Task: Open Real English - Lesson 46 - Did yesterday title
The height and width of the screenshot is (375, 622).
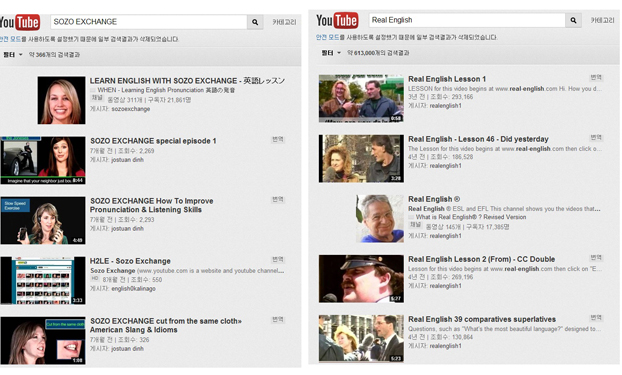Action: pyautogui.click(x=478, y=139)
